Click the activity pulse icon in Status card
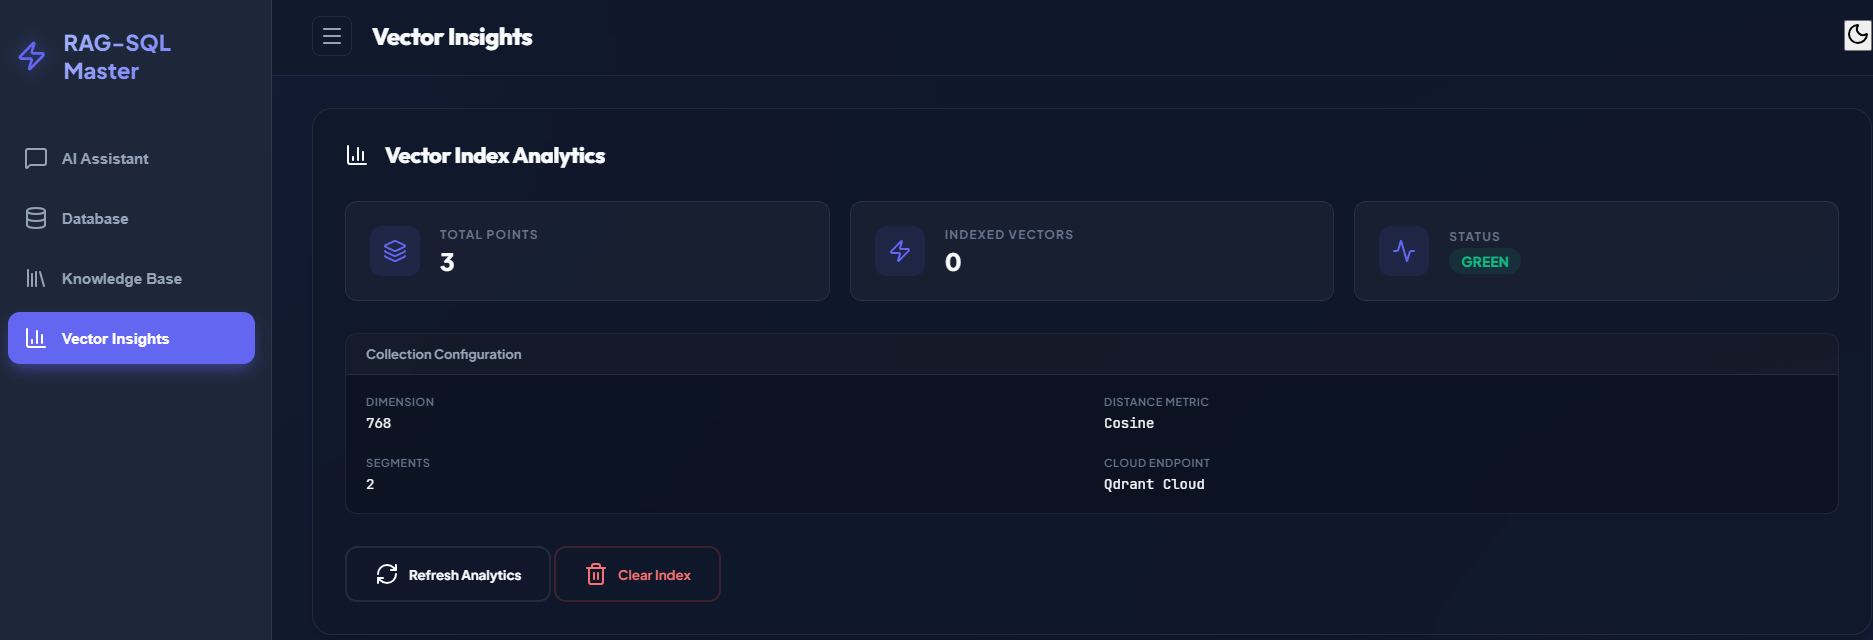This screenshot has width=1873, height=640. [x=1404, y=251]
